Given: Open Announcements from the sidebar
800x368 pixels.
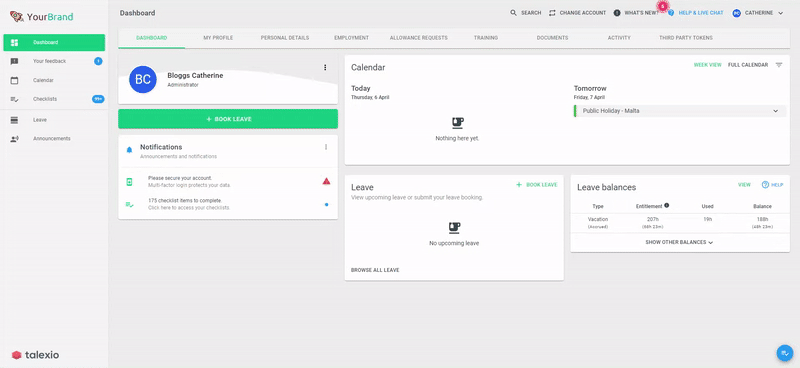Looking at the screenshot, I should pyautogui.click(x=54, y=139).
